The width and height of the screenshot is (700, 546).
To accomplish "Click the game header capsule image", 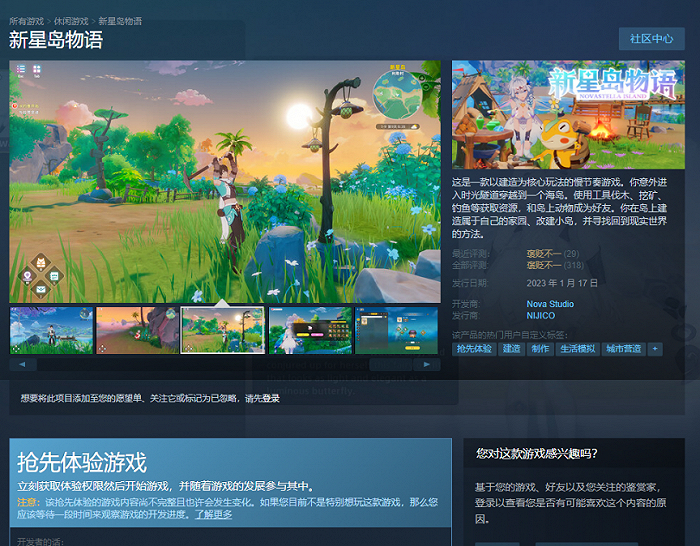I will pyautogui.click(x=568, y=115).
